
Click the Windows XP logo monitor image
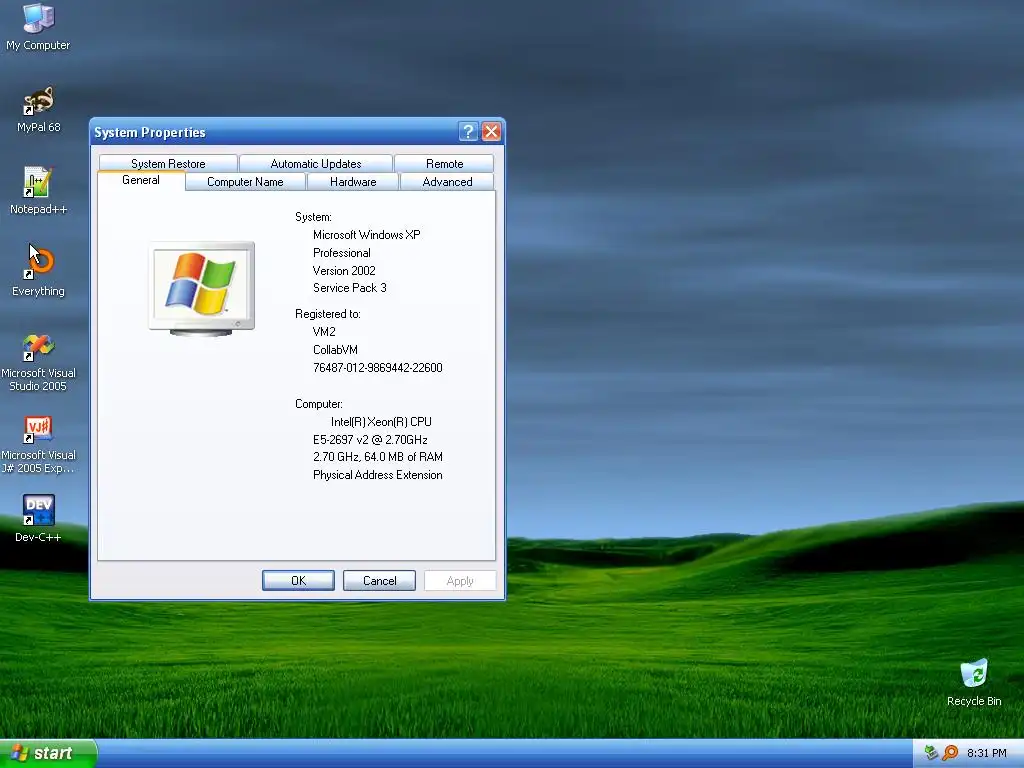(201, 289)
